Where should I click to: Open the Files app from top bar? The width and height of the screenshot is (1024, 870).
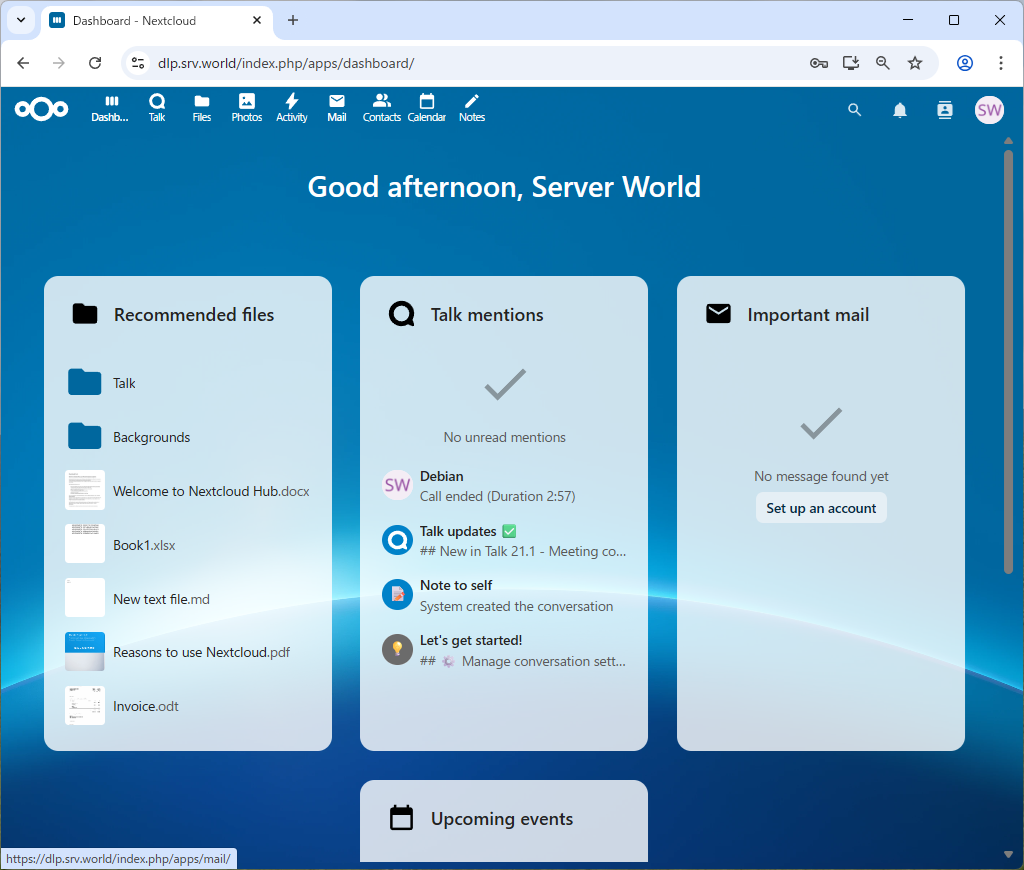pos(202,108)
